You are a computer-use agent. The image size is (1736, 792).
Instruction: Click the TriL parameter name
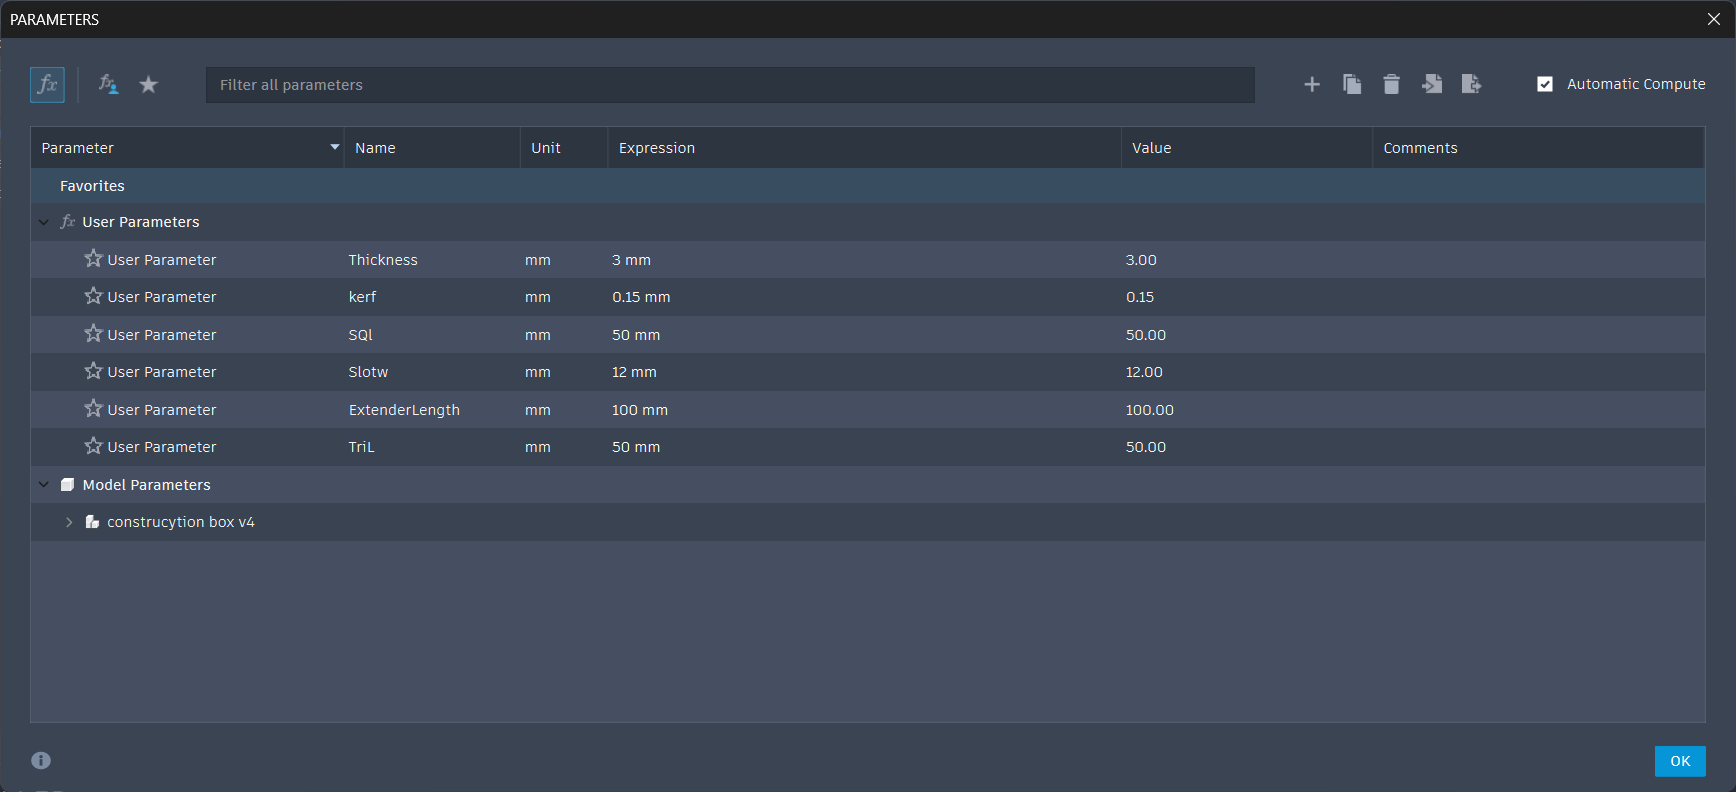361,447
